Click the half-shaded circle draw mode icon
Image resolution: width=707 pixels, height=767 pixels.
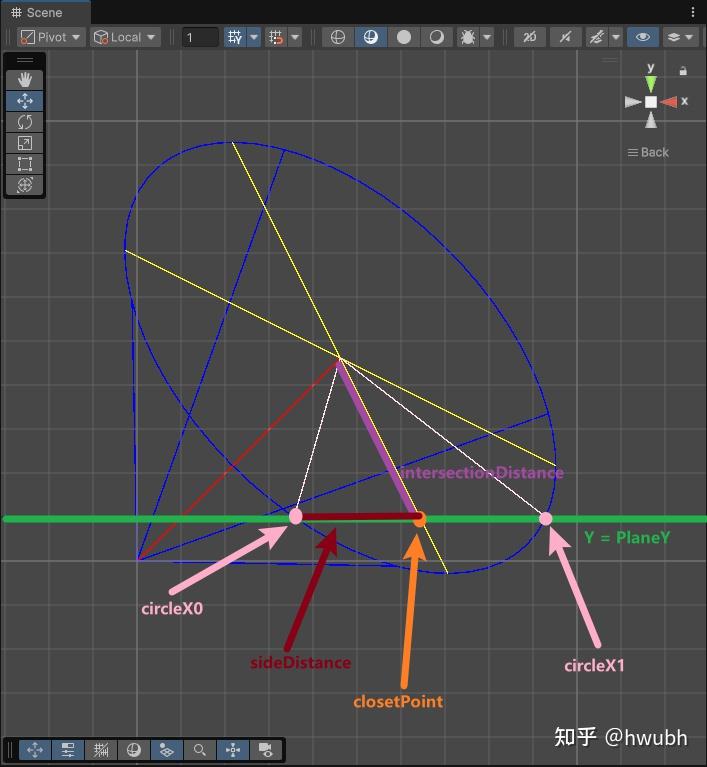tap(436, 37)
